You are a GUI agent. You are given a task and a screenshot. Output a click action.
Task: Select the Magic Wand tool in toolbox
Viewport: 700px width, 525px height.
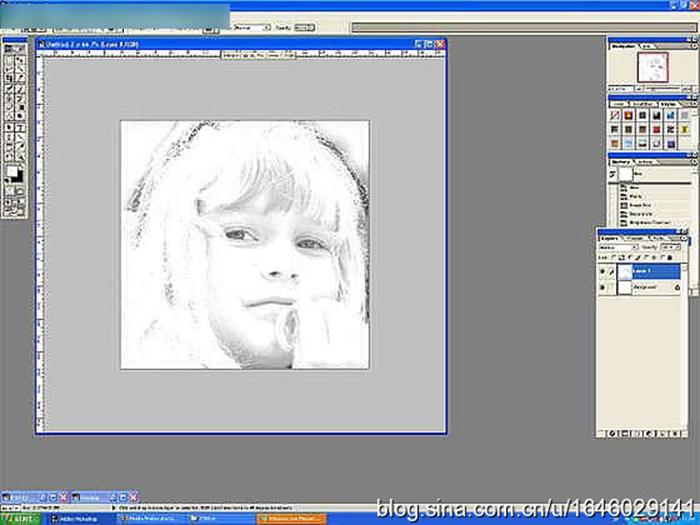pyautogui.click(x=20, y=68)
